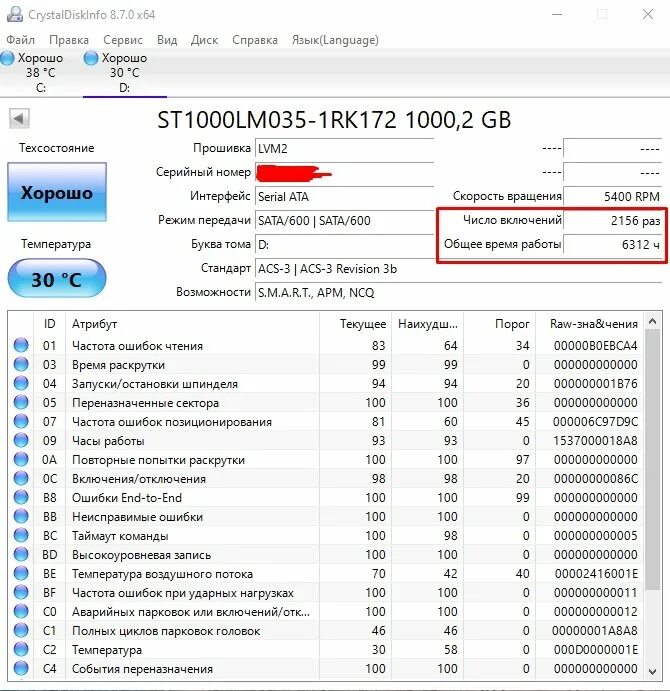This screenshot has width=670, height=691.
Task: Open the Язык(Language) menu
Action: coord(335,40)
